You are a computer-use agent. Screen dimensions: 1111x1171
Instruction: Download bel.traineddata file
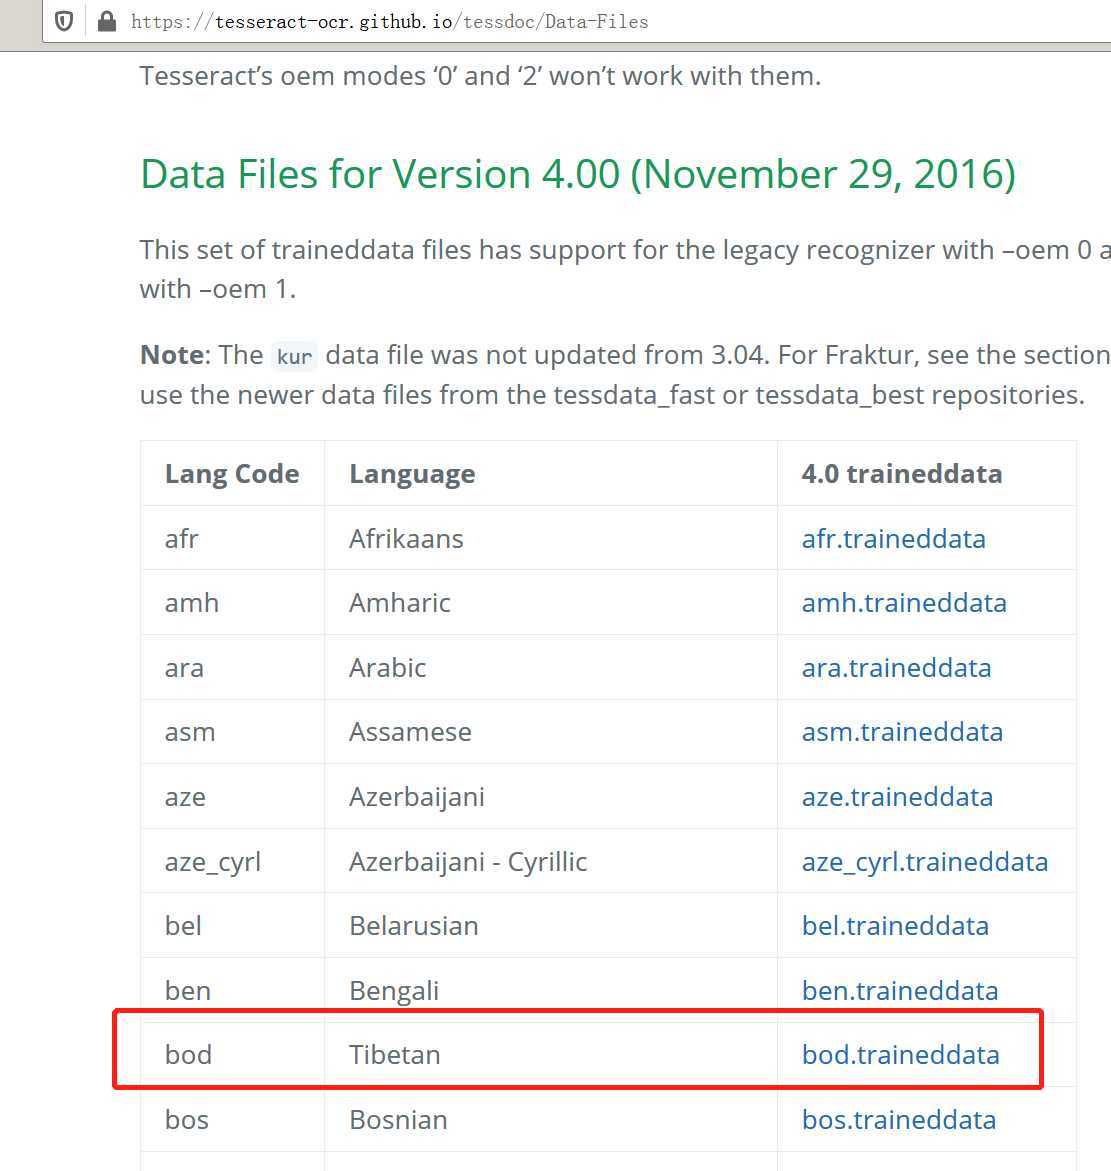pos(894,926)
